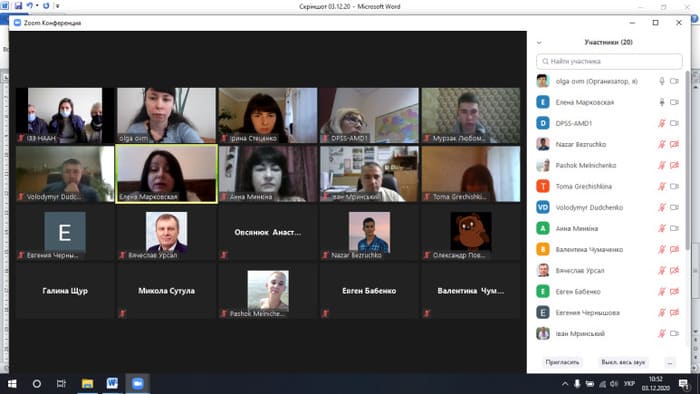This screenshot has height=394, width=700.
Task: Click the camera icon for Елена Марковская
Action: click(674, 102)
